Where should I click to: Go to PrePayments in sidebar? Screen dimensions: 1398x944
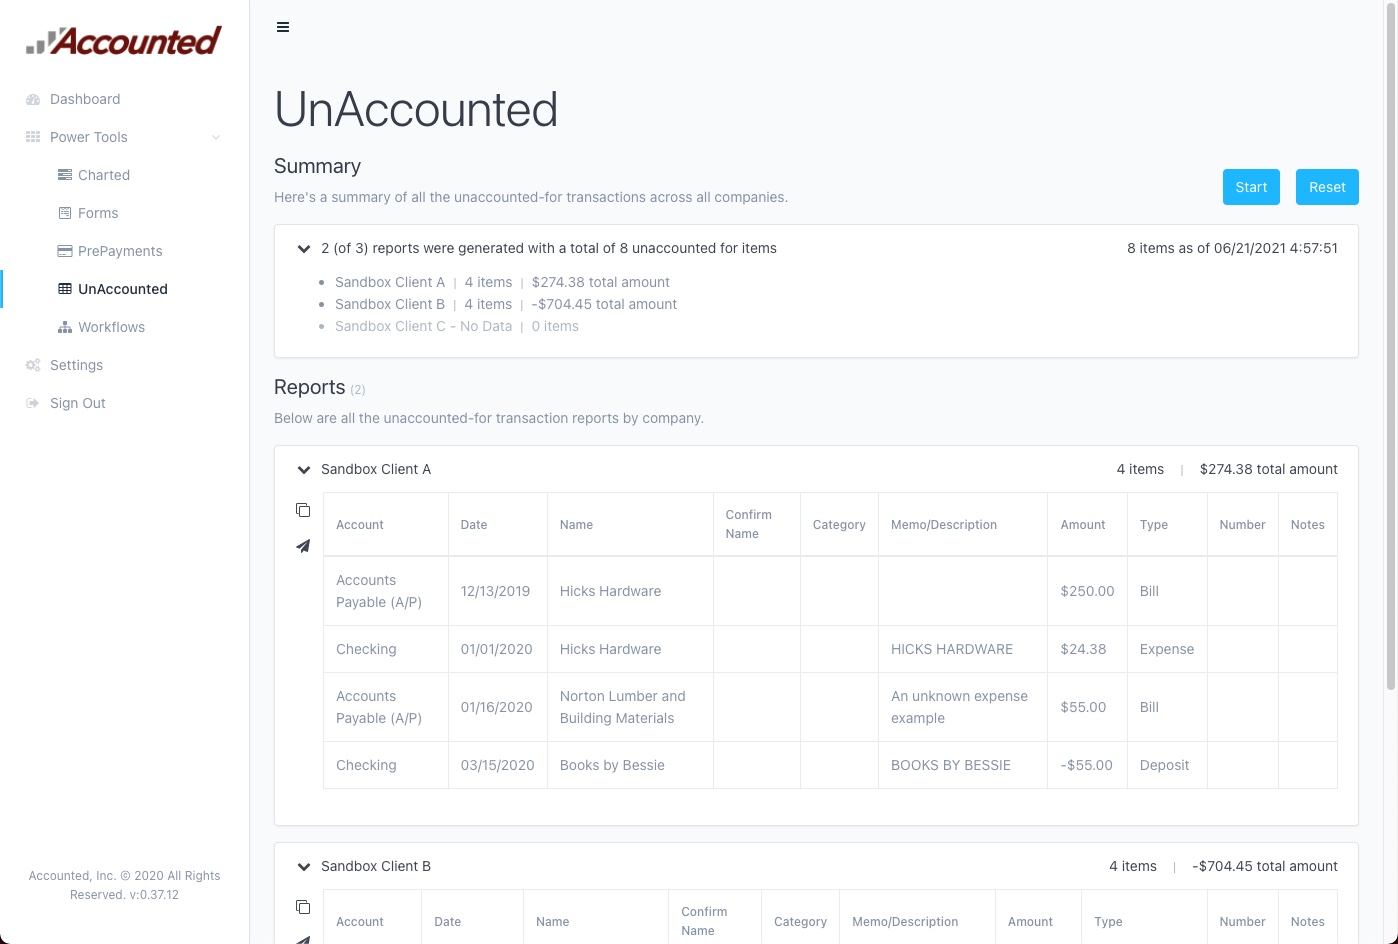click(x=120, y=251)
